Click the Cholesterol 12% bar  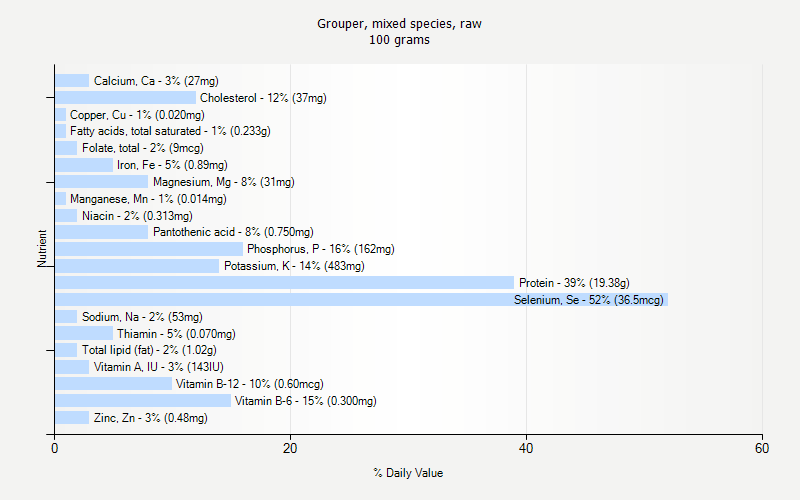point(125,98)
